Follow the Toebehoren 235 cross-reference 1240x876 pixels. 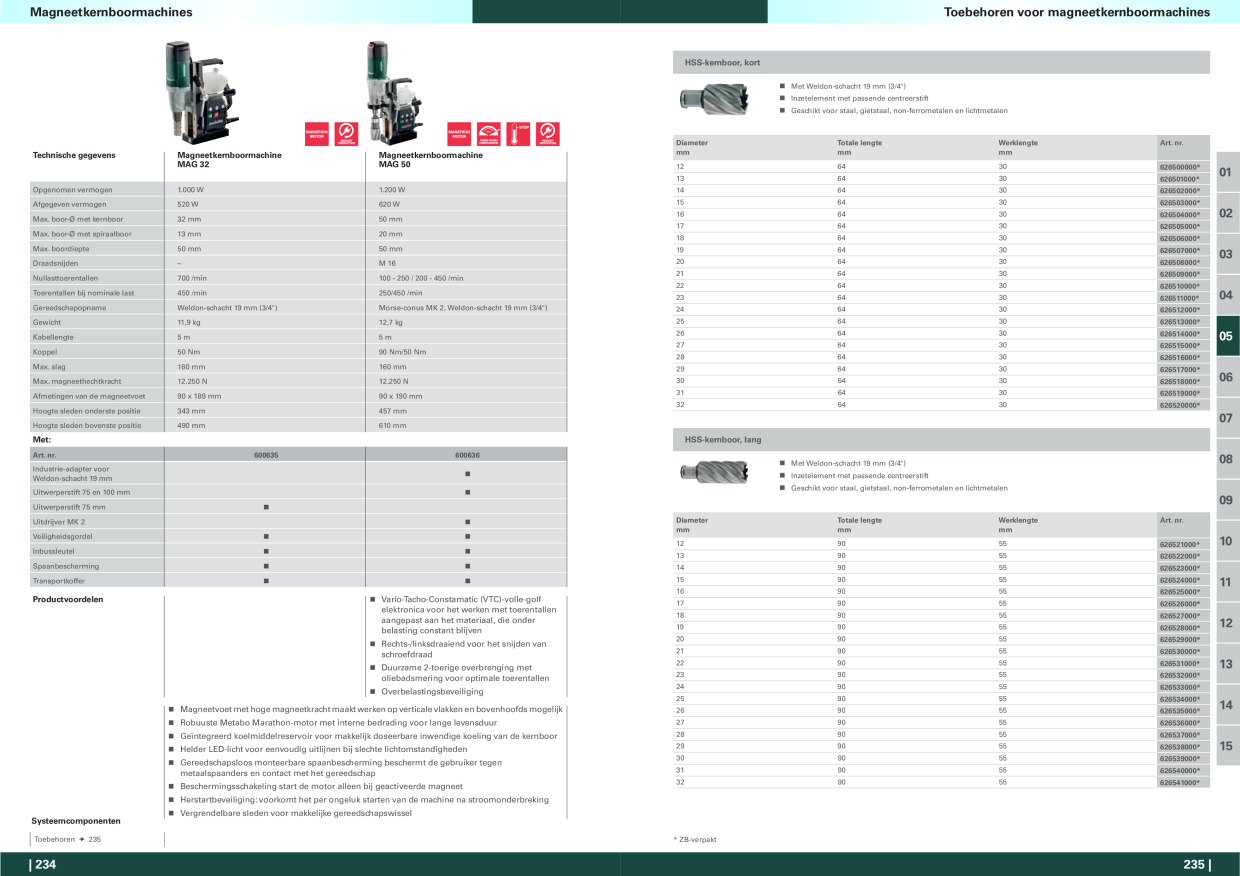[68, 839]
